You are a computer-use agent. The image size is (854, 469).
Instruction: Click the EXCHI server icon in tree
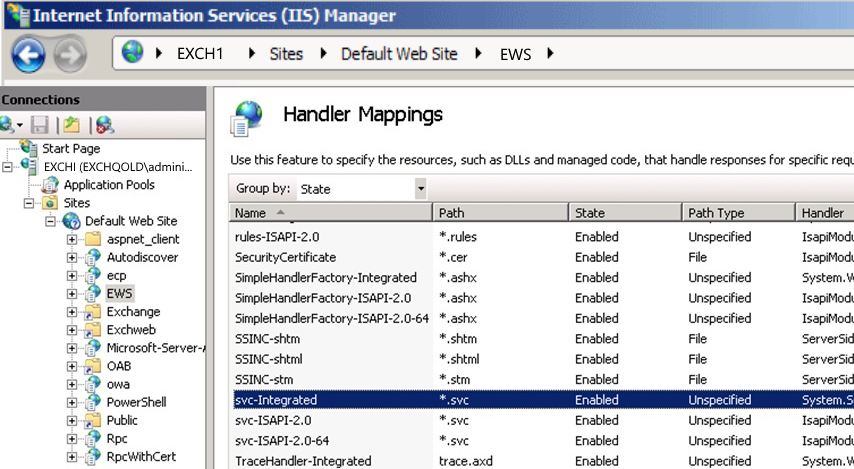29,166
